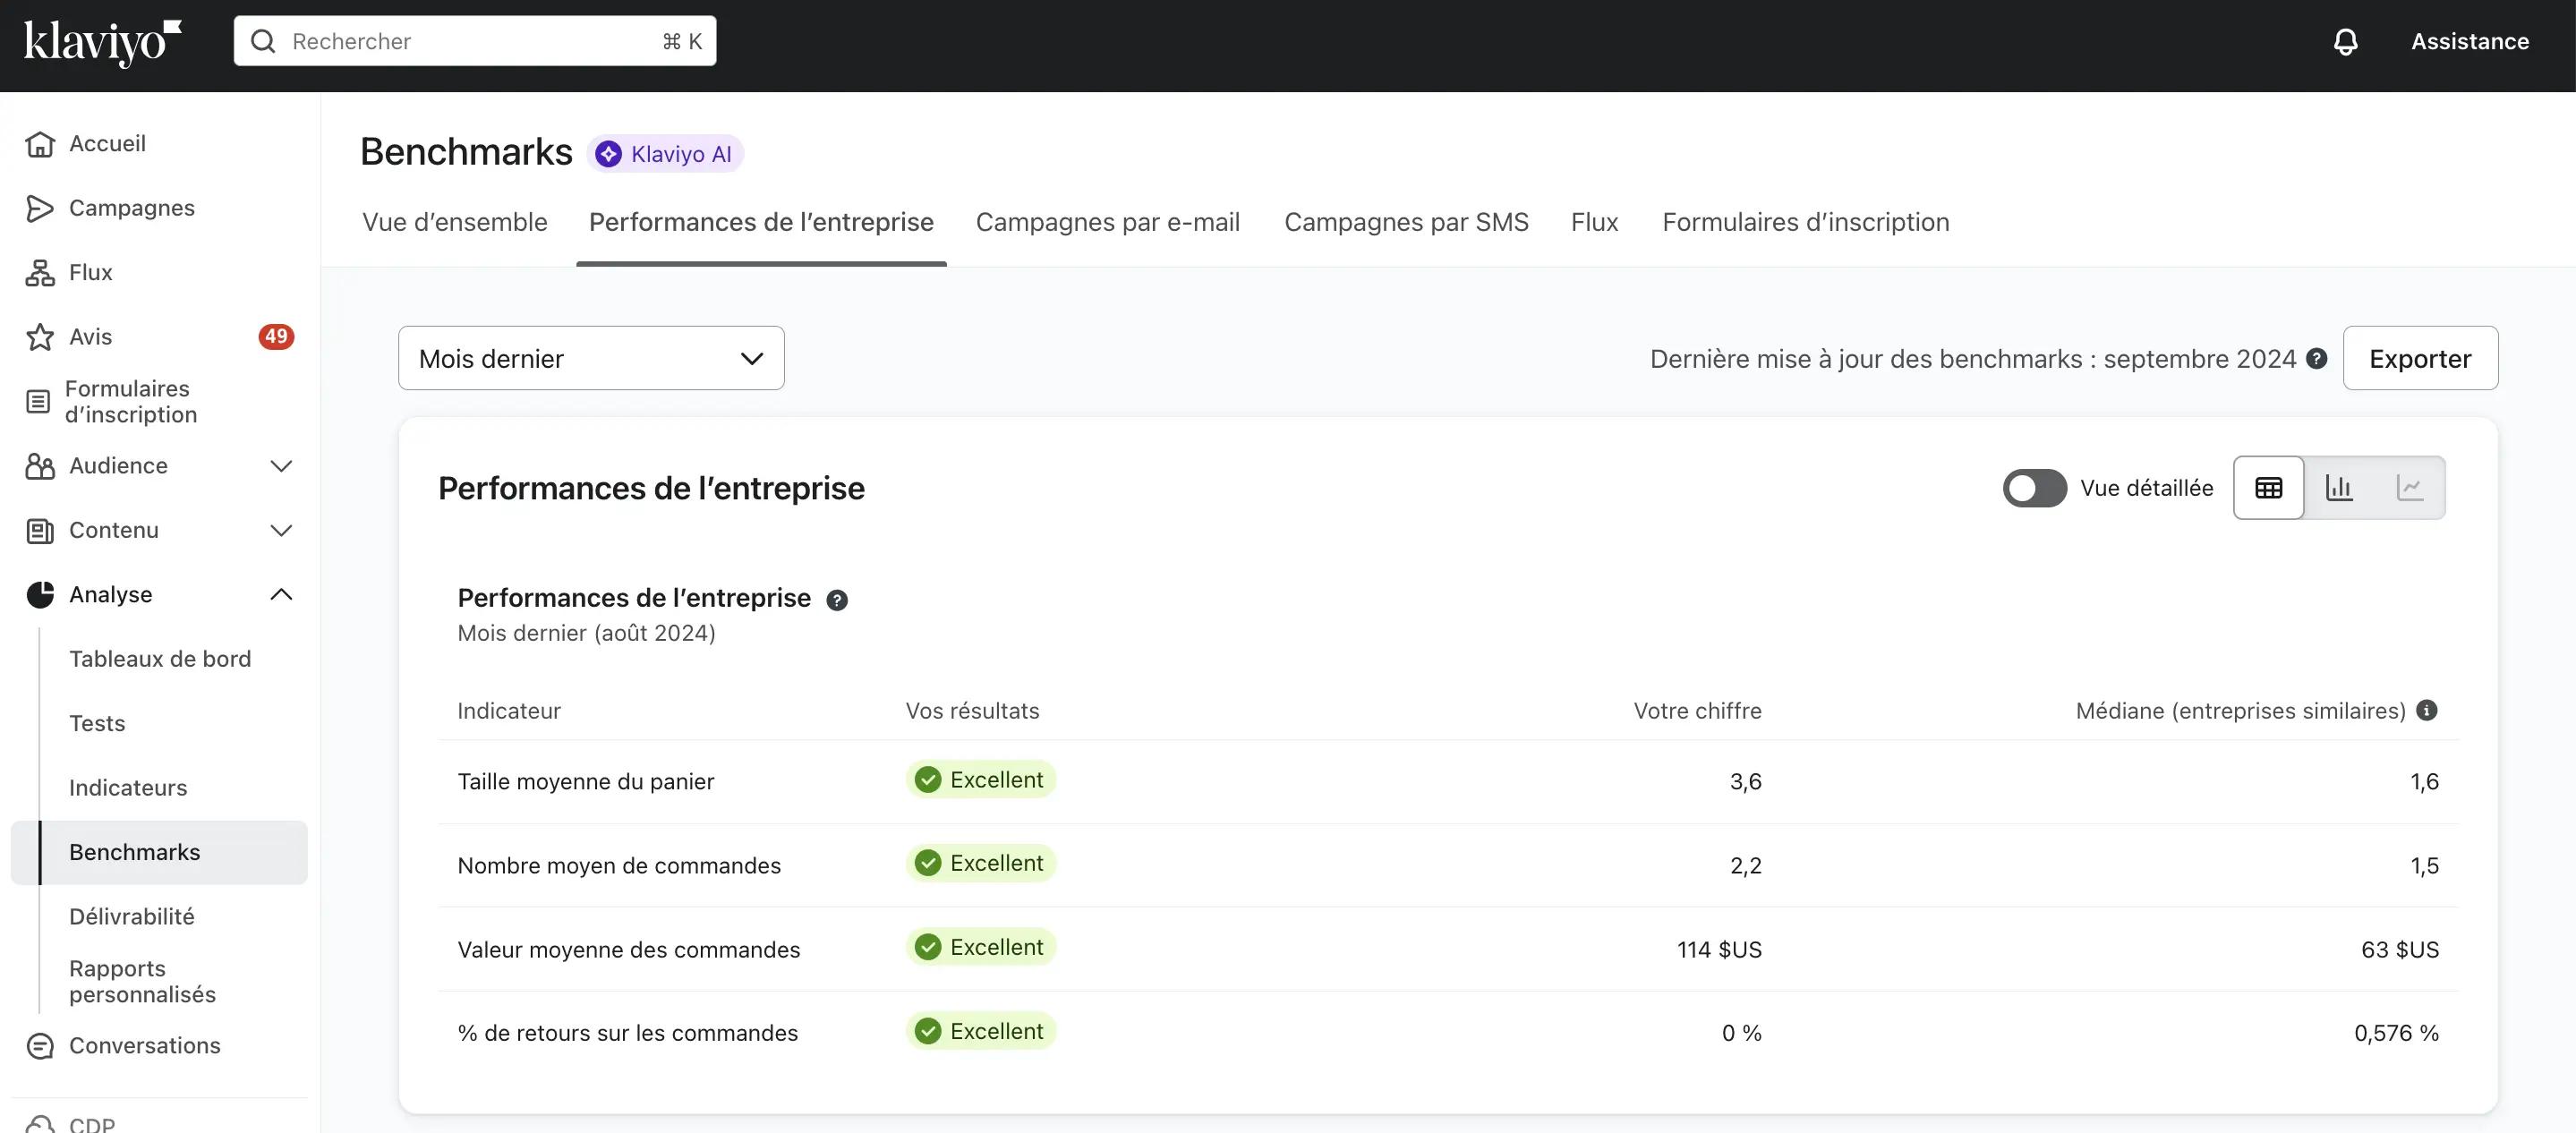2576x1133 pixels.
Task: Open Assistance in top bar
Action: pyautogui.click(x=2469, y=42)
